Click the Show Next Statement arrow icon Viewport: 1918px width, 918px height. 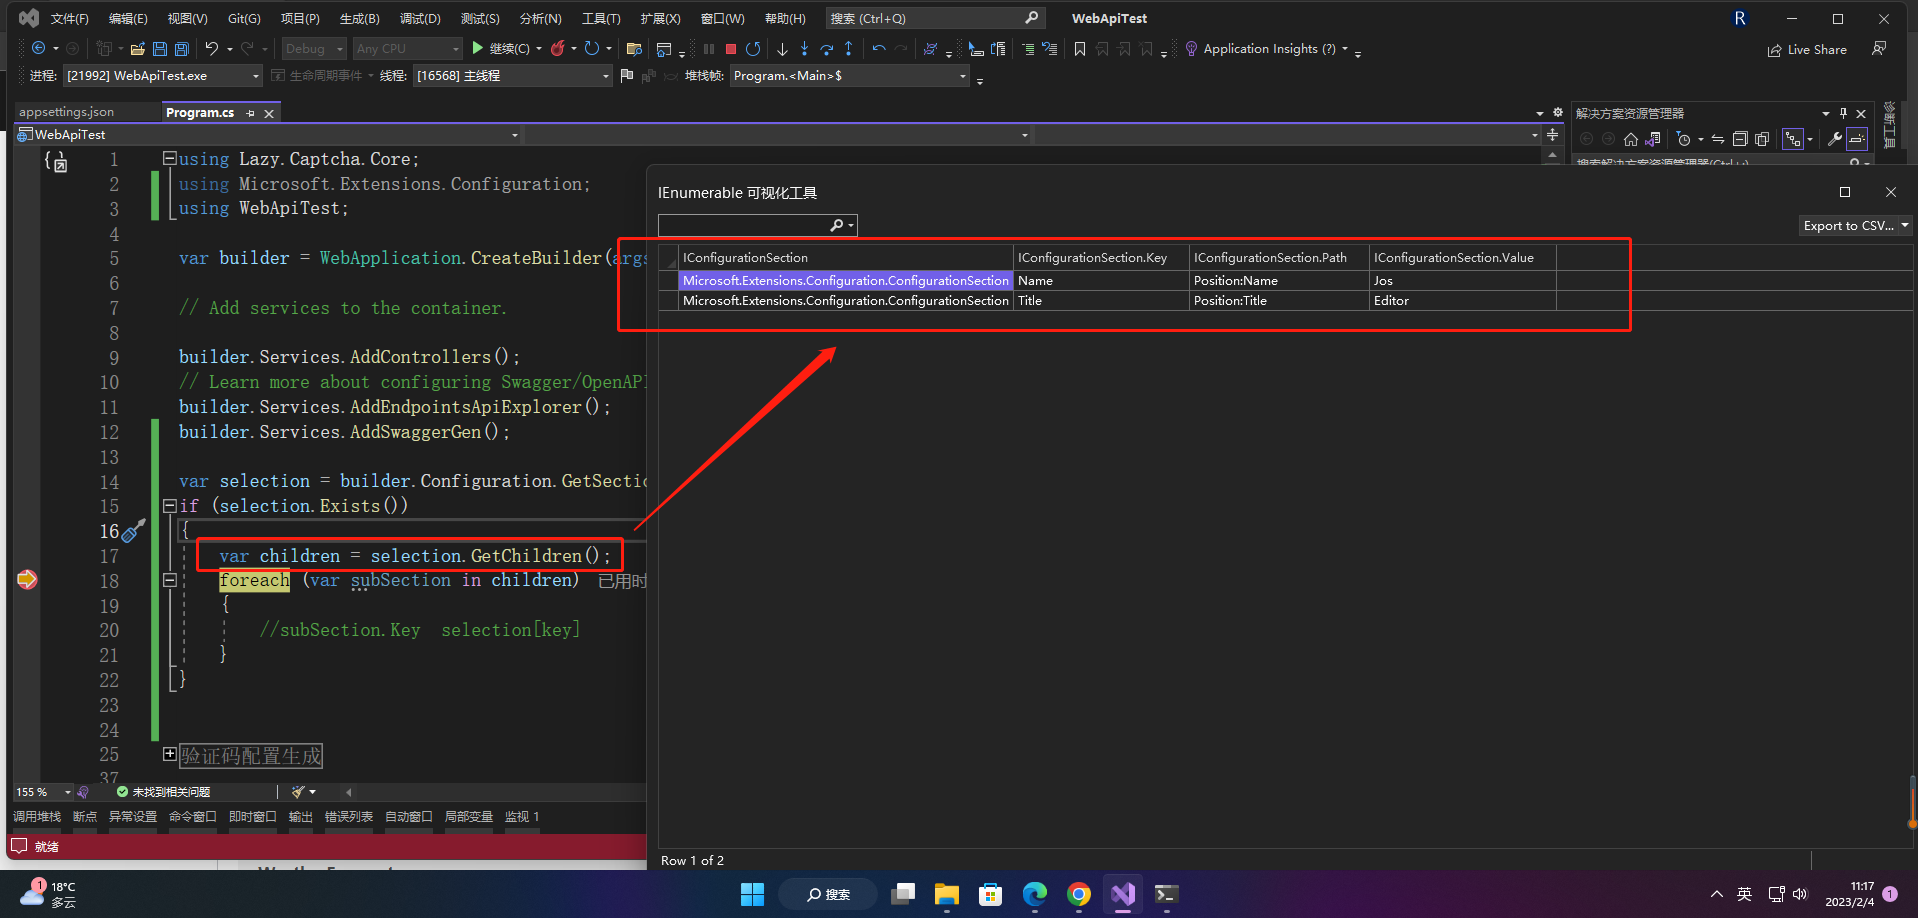[782, 48]
